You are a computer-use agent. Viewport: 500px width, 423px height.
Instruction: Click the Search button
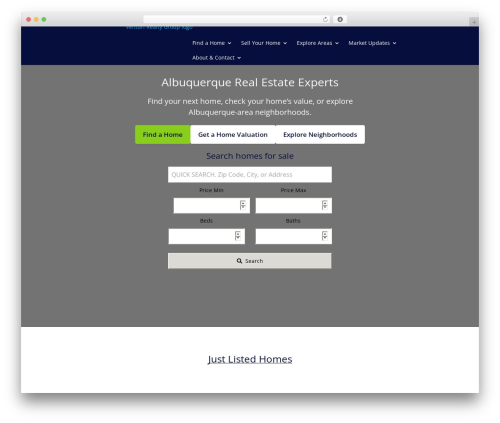(250, 261)
